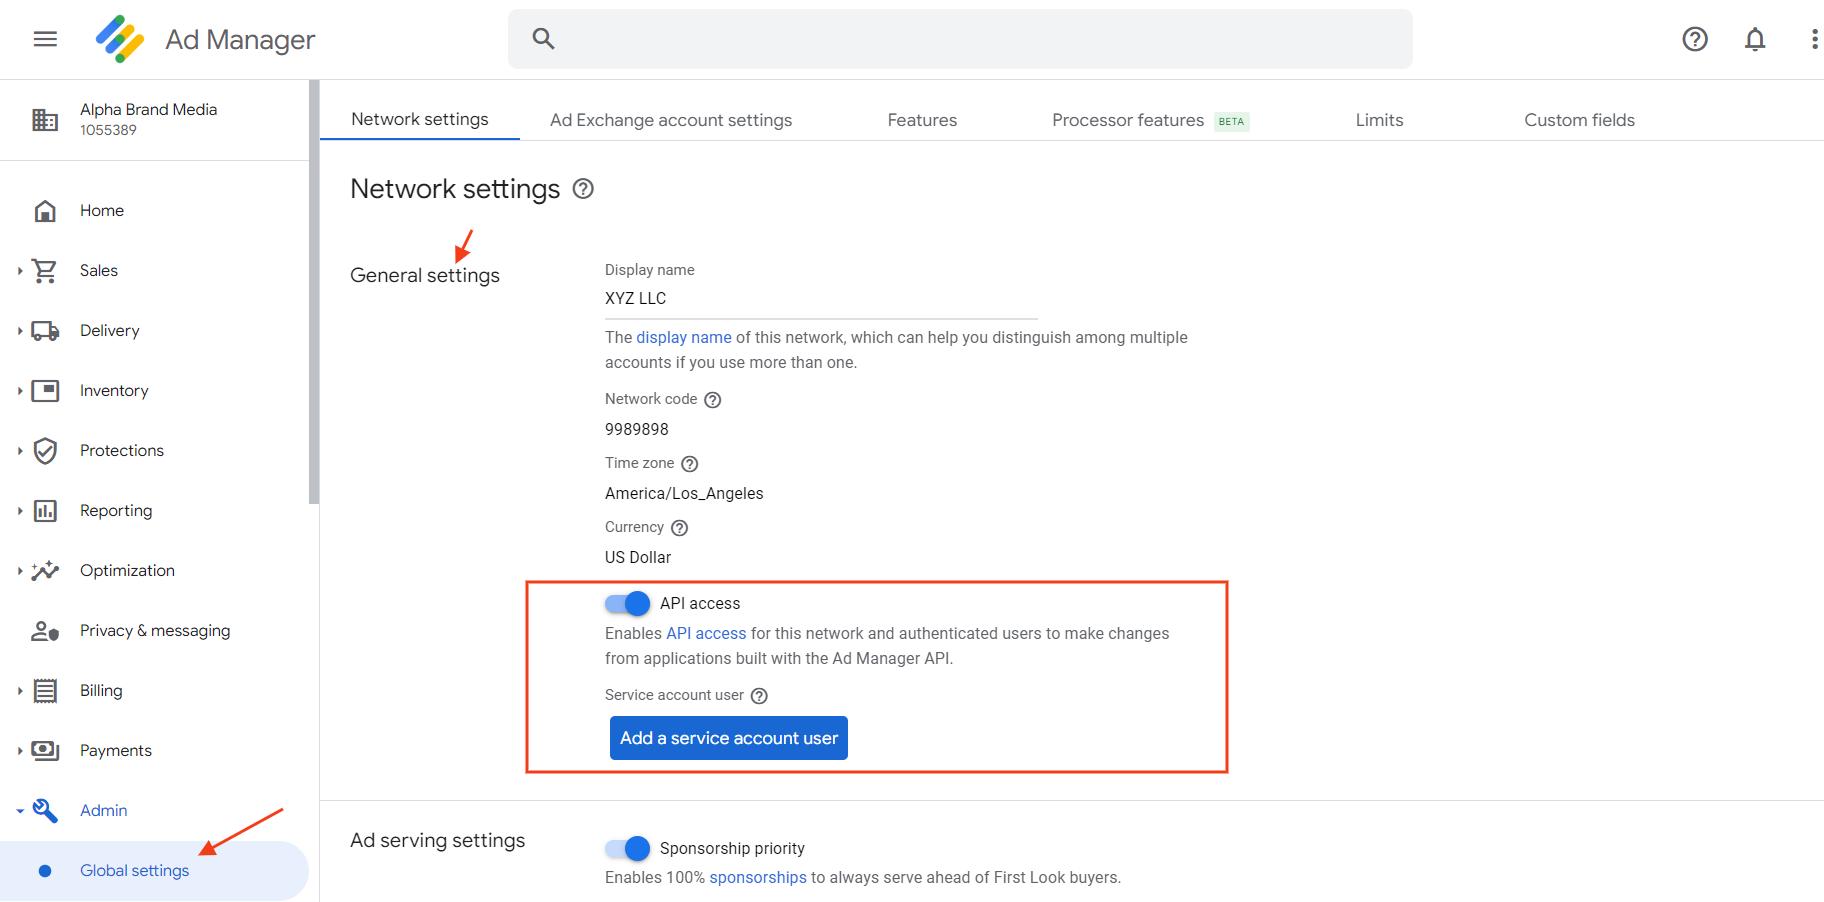Open the Custom fields tab
Image resolution: width=1824 pixels, height=902 pixels.
tap(1579, 120)
